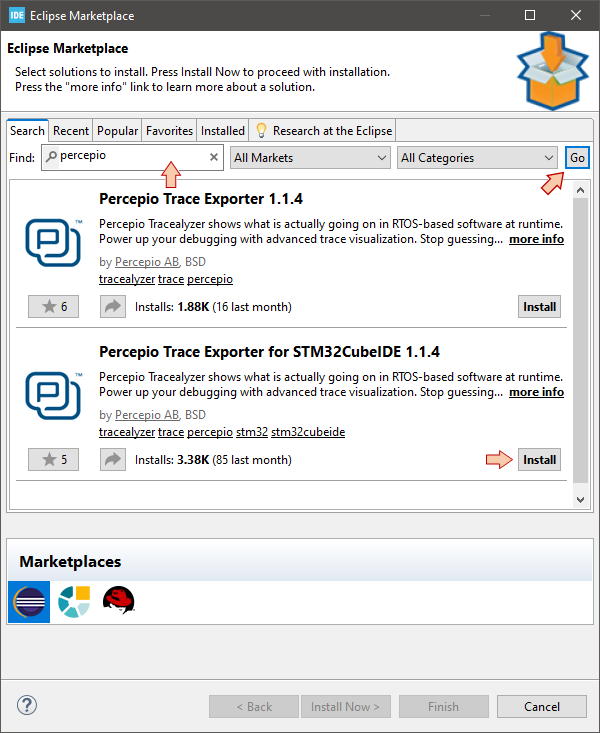Click the stm32cubeide tag link
The height and width of the screenshot is (733, 600).
[x=308, y=431]
